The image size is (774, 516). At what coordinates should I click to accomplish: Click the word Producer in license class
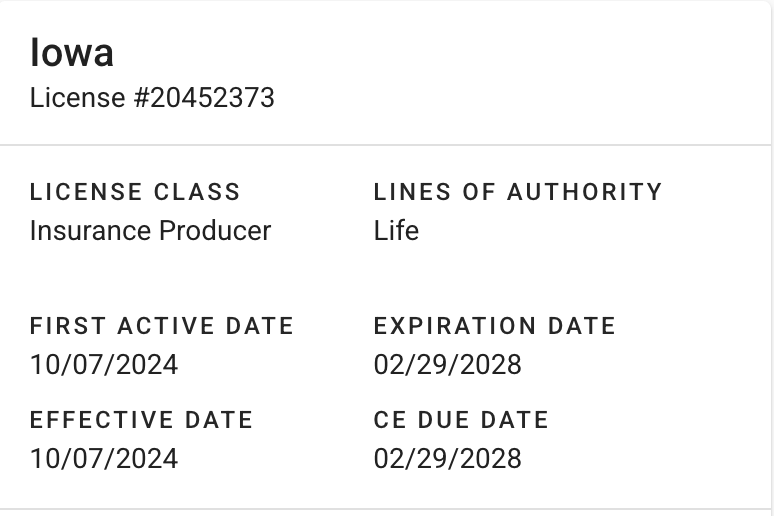tap(215, 231)
